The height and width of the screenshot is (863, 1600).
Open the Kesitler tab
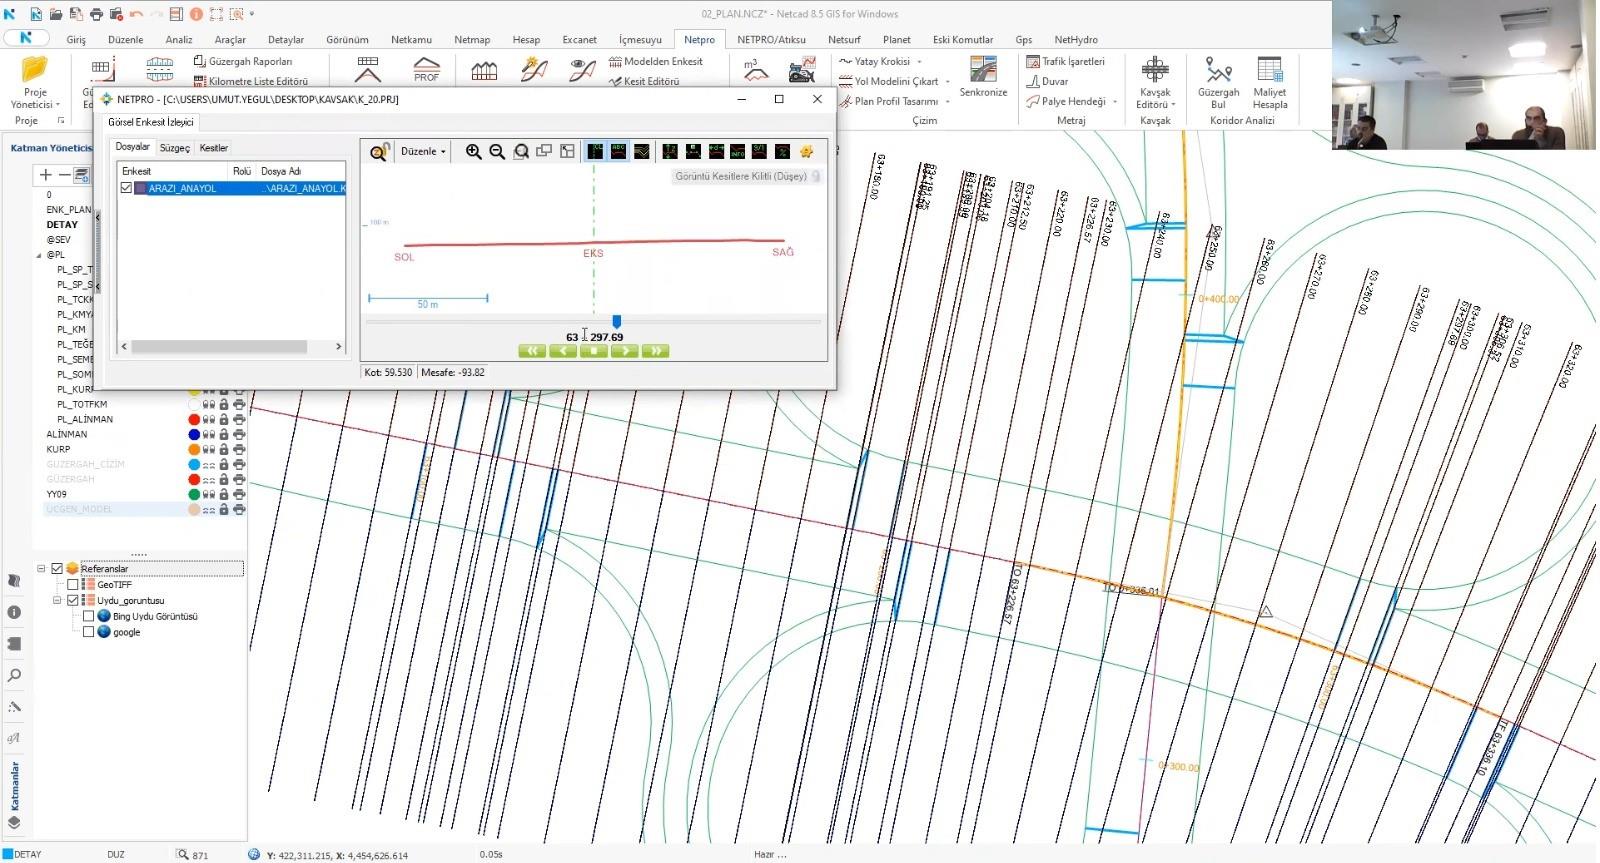pos(213,148)
